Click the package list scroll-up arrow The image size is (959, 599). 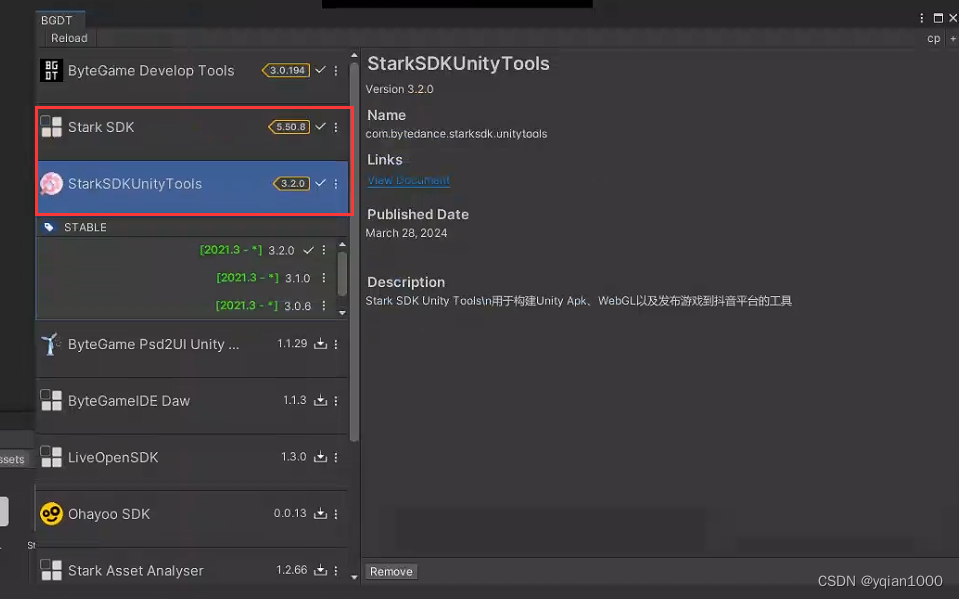(354, 55)
